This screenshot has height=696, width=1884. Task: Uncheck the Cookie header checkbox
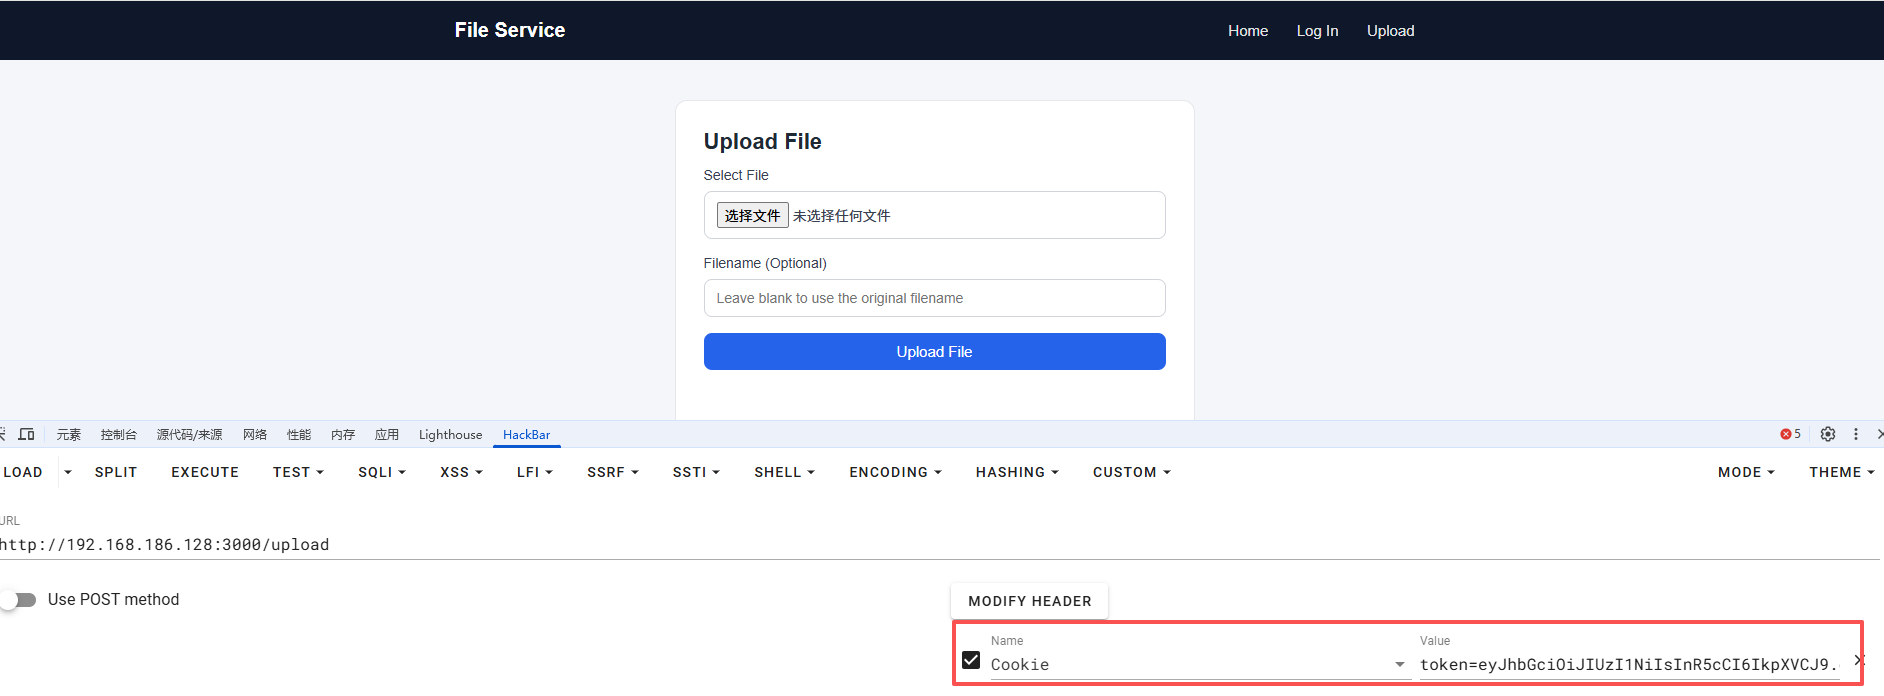point(971,660)
